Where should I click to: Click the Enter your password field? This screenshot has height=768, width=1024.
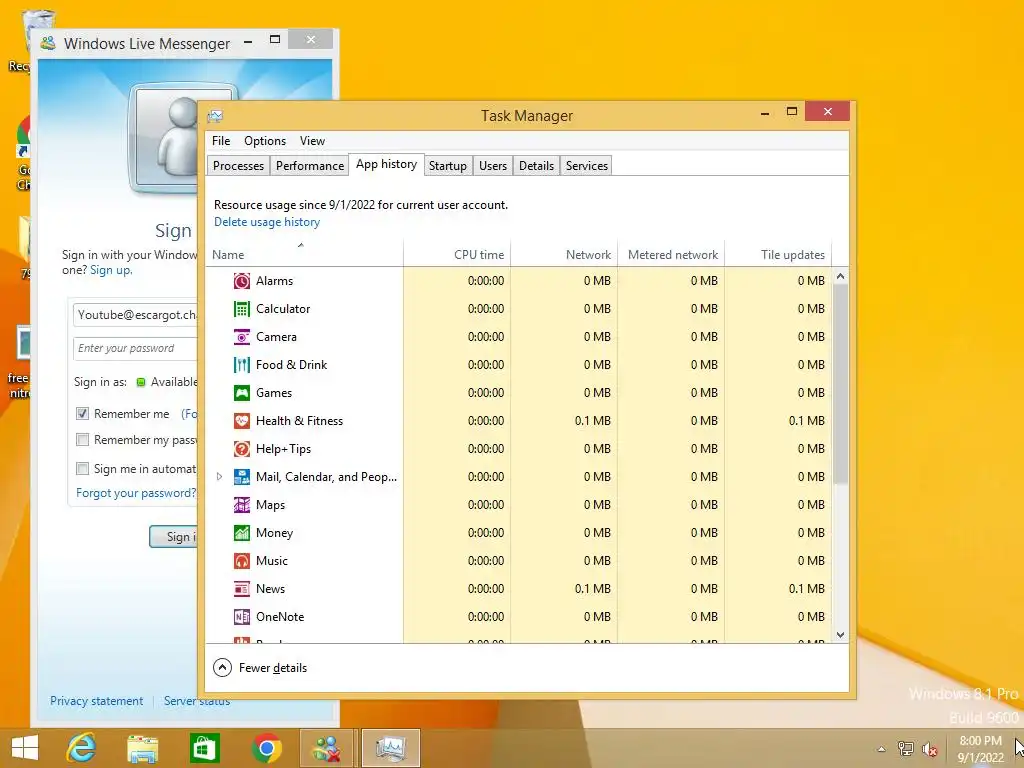click(136, 348)
